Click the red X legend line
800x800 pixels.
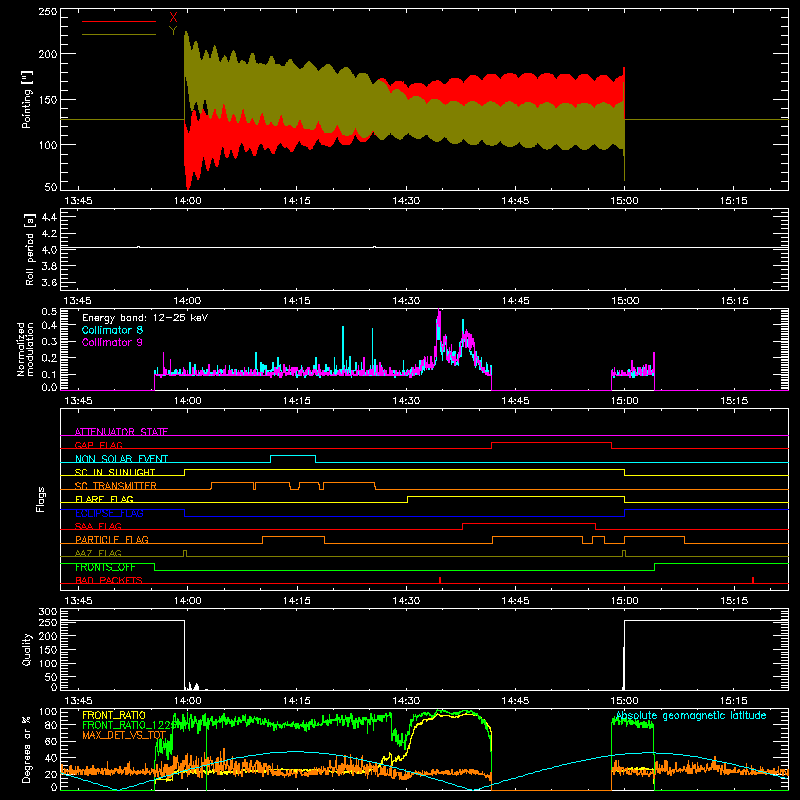point(119,21)
